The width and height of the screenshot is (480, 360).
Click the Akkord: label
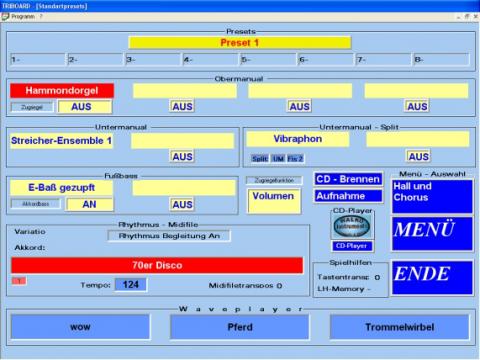[x=30, y=248]
